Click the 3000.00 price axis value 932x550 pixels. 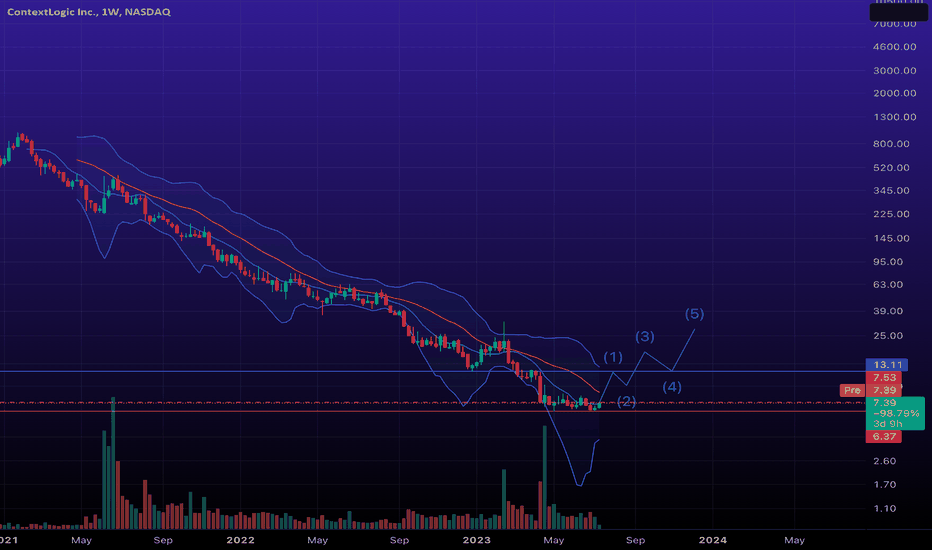point(895,70)
